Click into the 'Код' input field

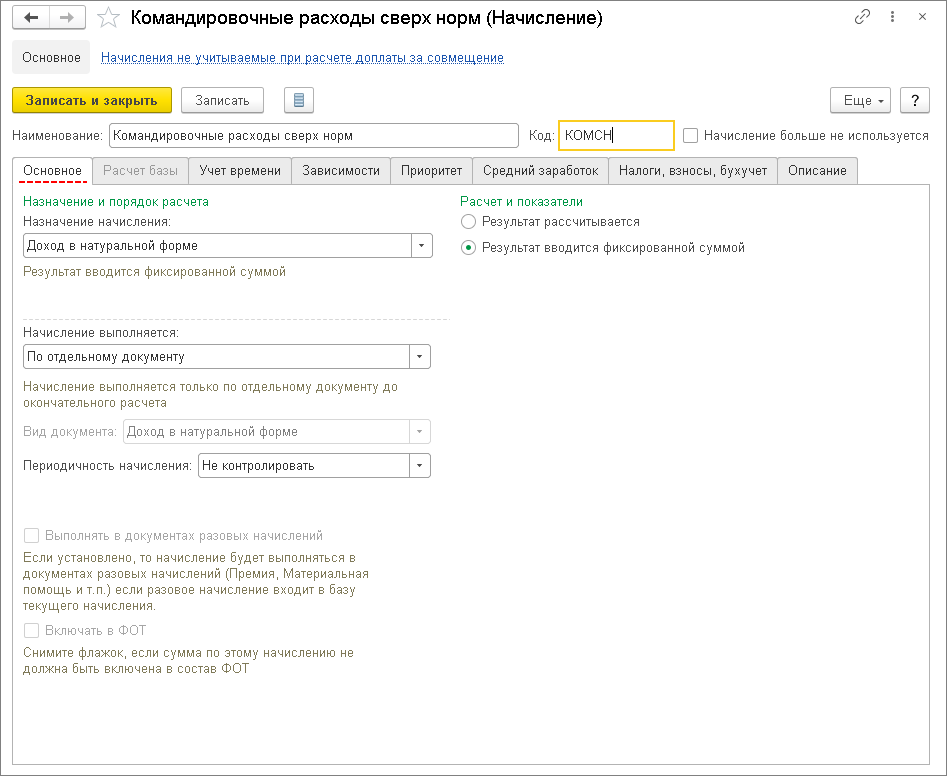(616, 135)
